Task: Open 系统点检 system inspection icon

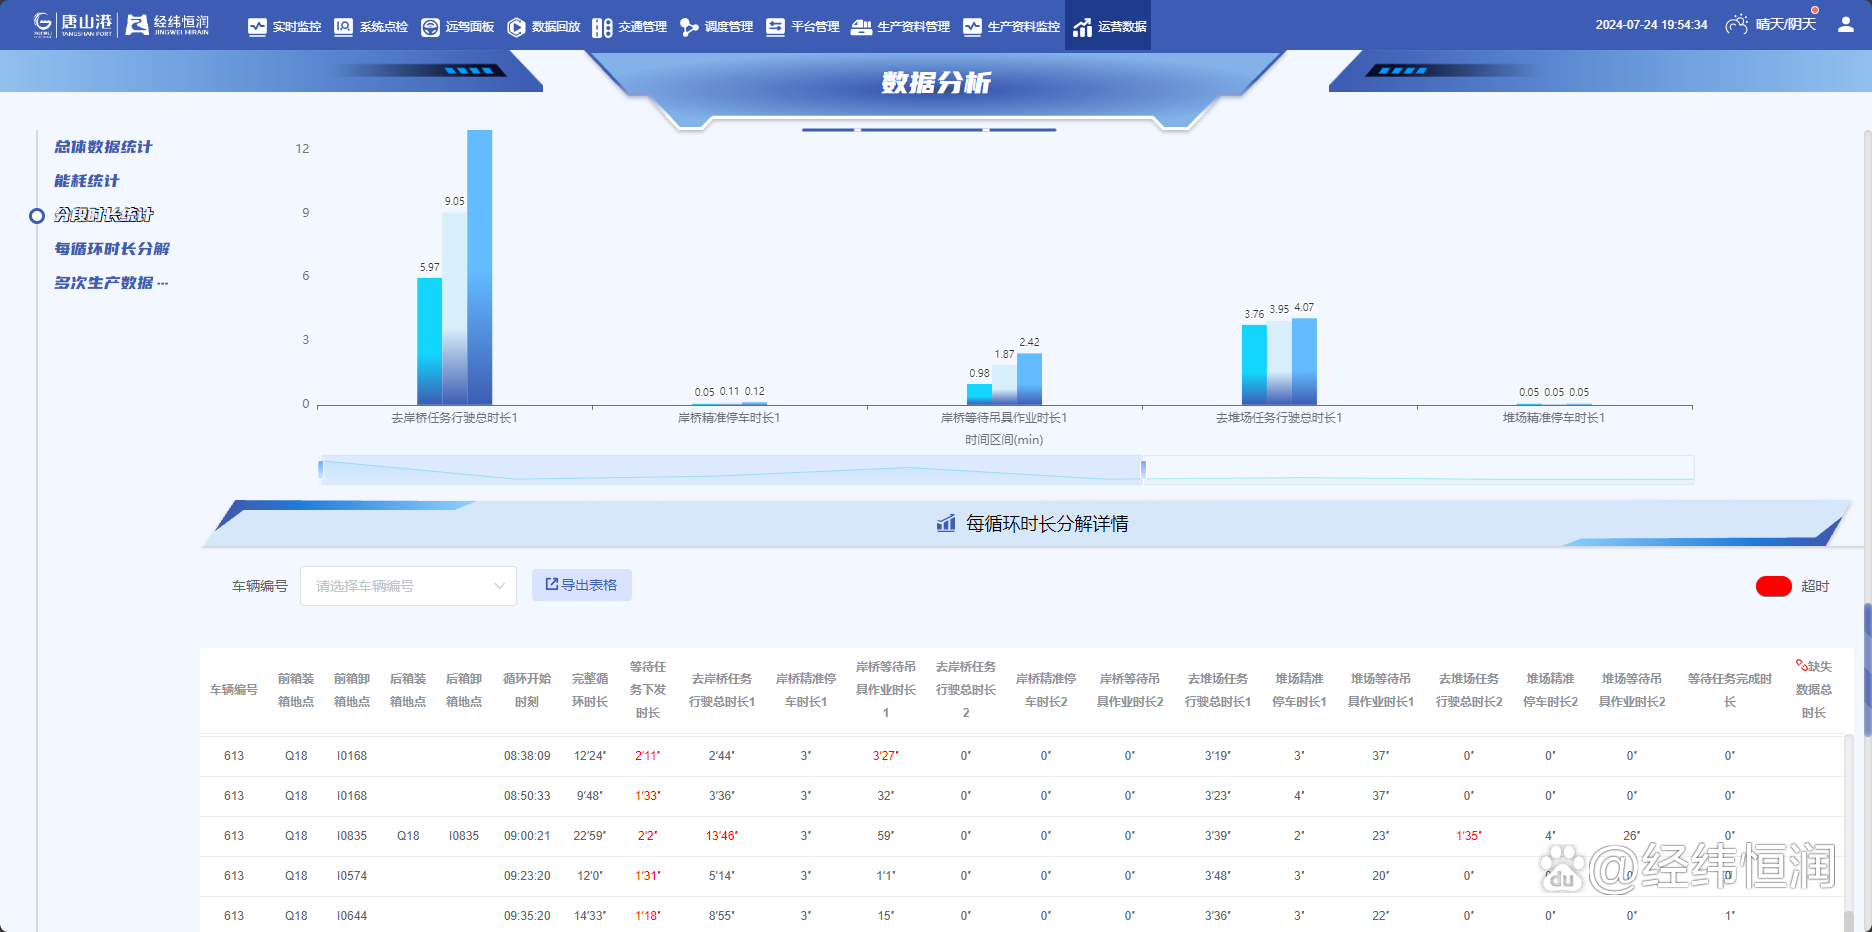Action: tap(343, 27)
